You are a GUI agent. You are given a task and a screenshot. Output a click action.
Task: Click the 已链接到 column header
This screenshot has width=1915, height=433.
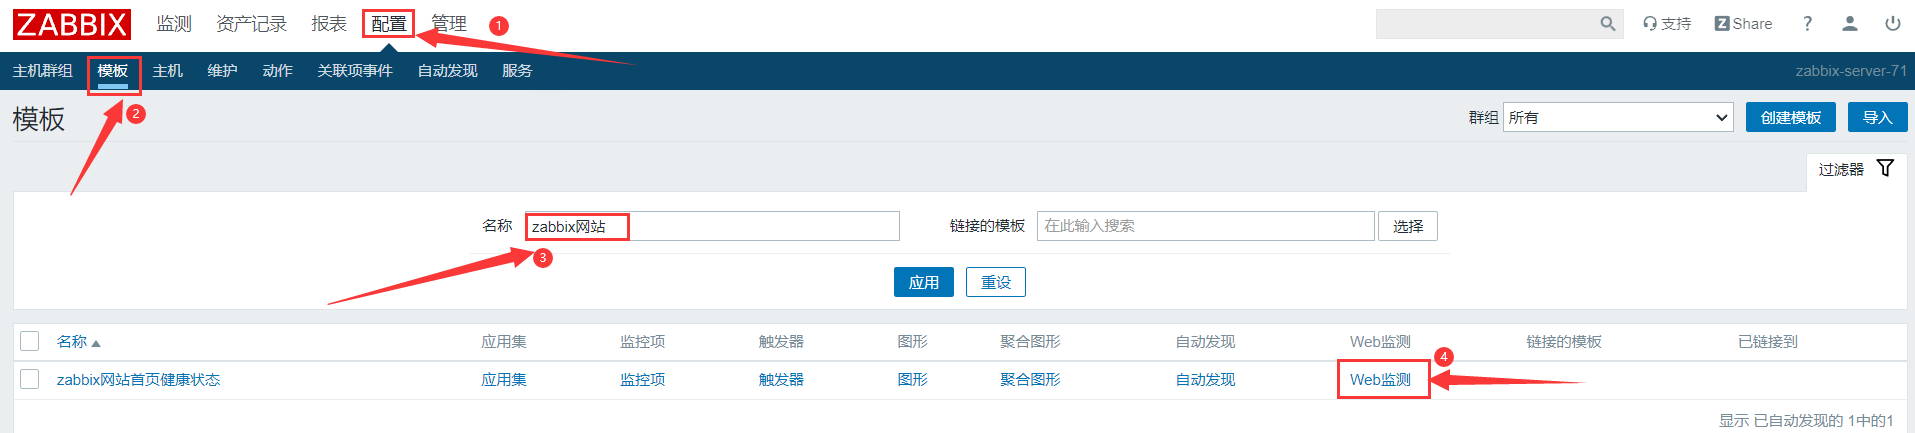[1768, 342]
